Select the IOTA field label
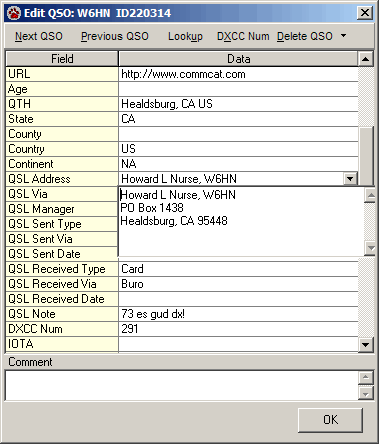 (62, 344)
